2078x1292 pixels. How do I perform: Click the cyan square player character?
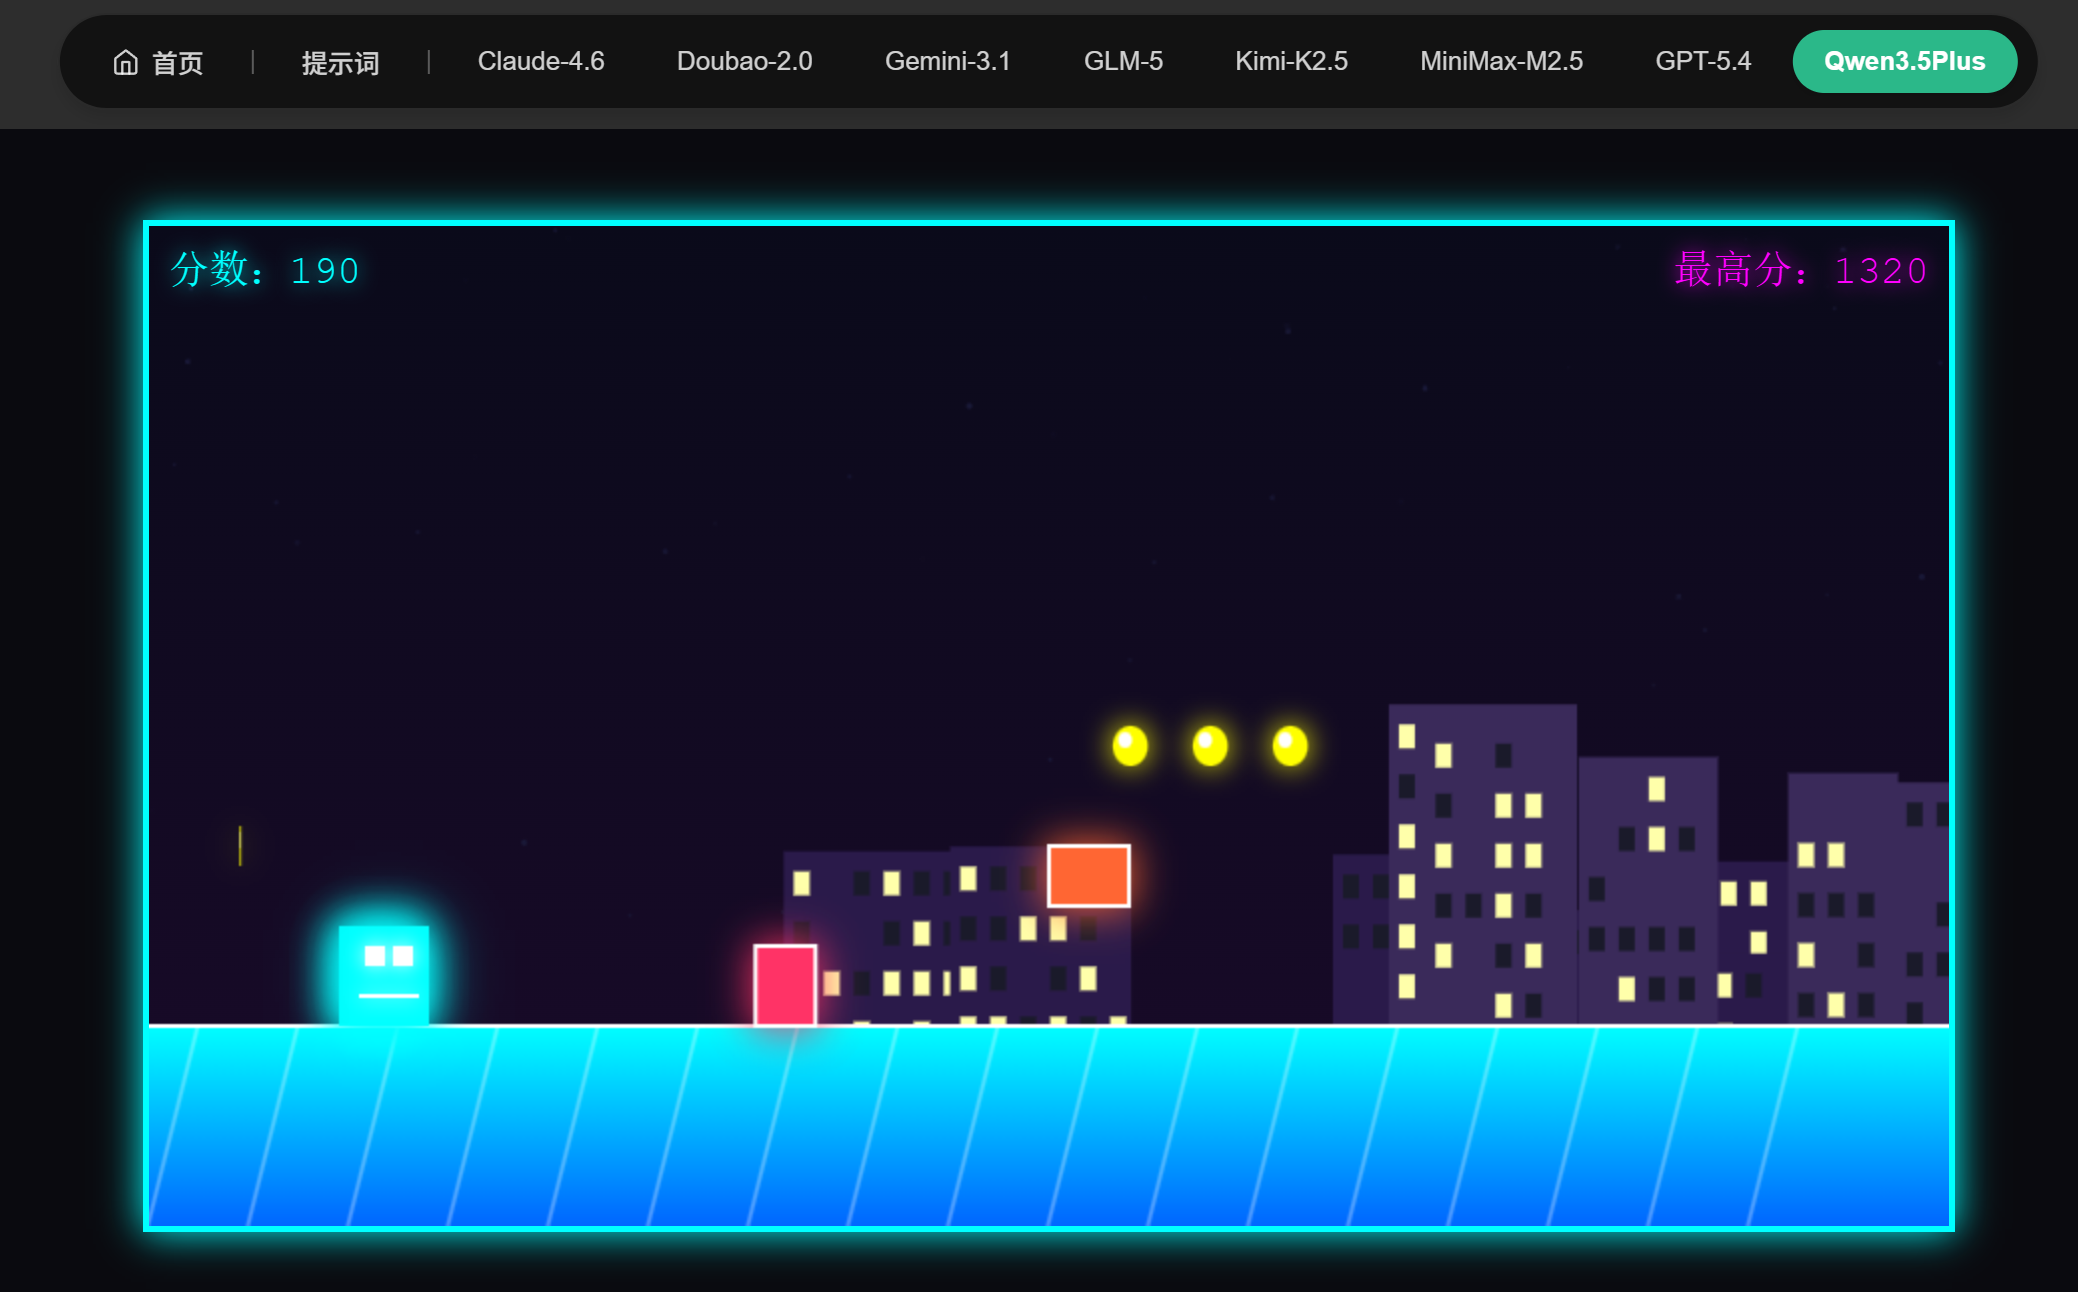384,975
